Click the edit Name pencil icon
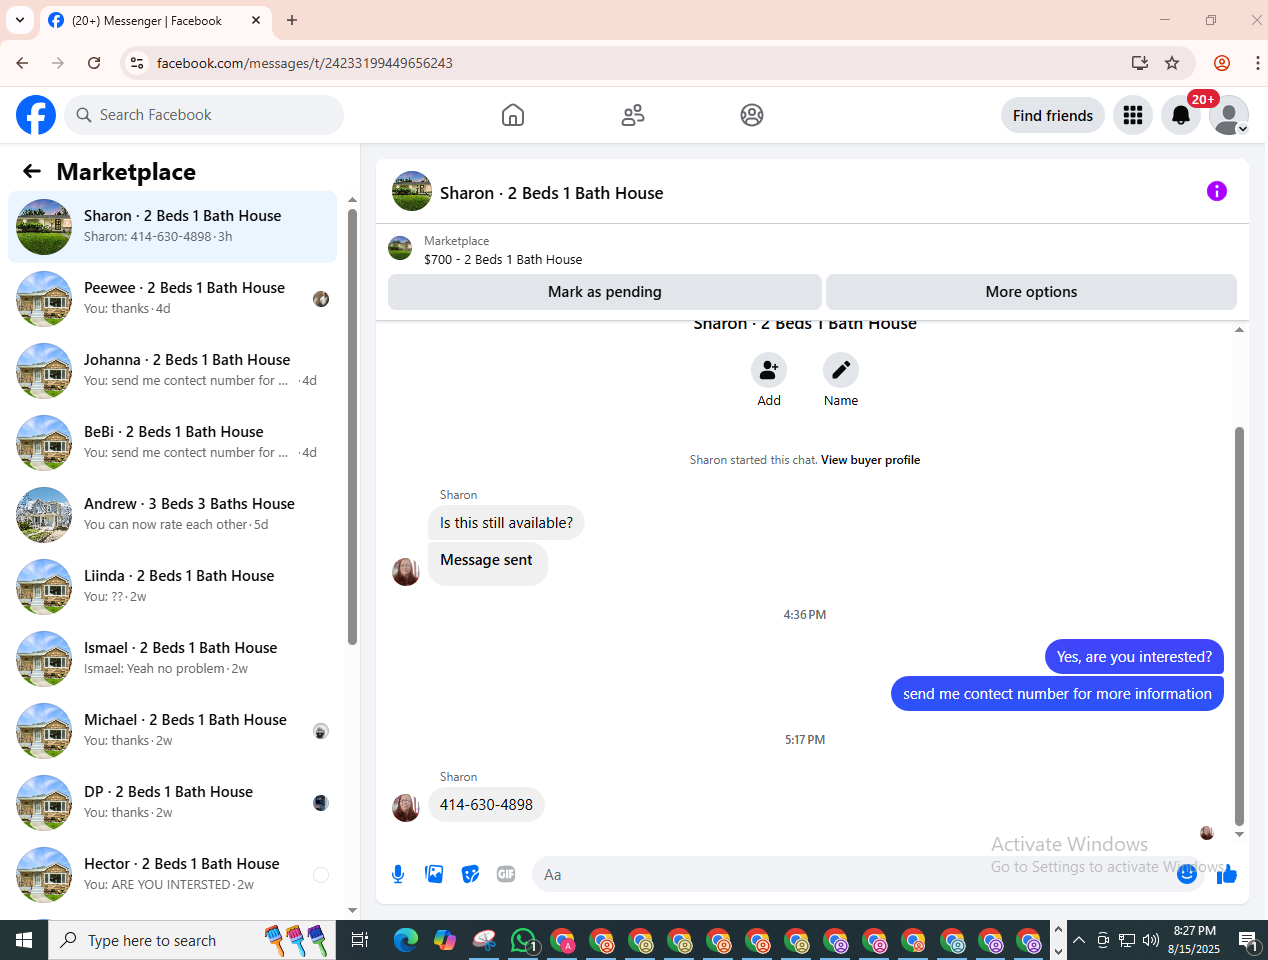The image size is (1268, 960). point(841,370)
